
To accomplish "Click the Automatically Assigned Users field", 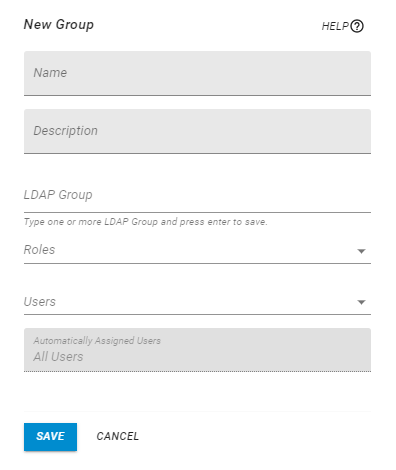I will tap(197, 350).
